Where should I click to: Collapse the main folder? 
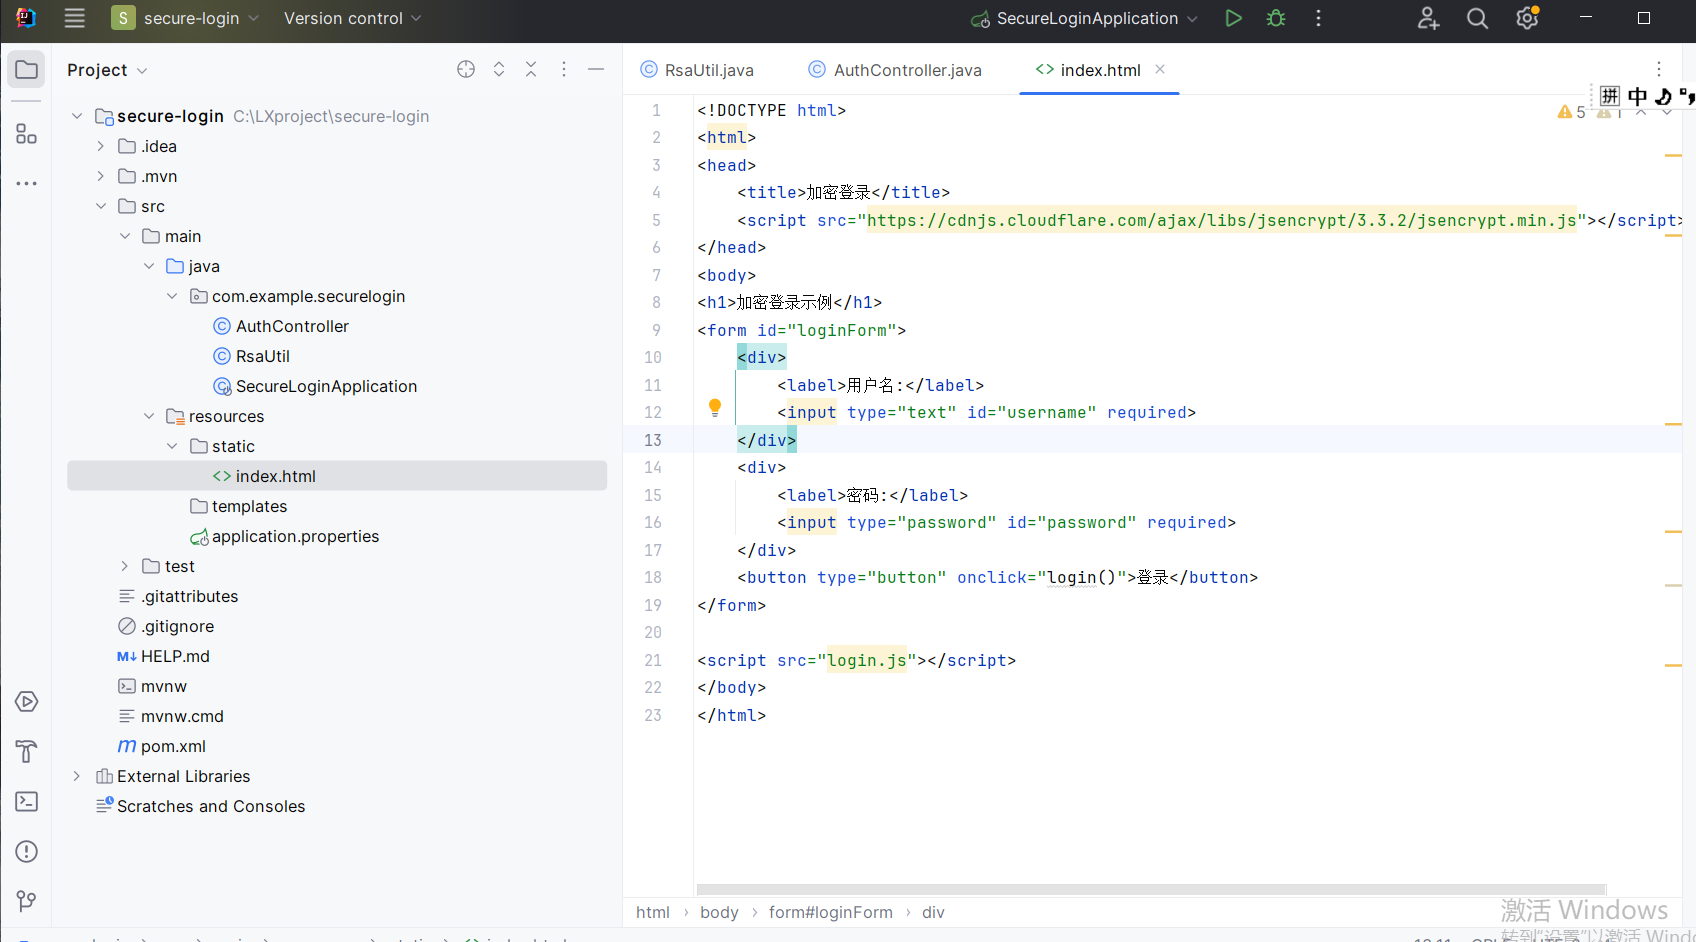[124, 236]
